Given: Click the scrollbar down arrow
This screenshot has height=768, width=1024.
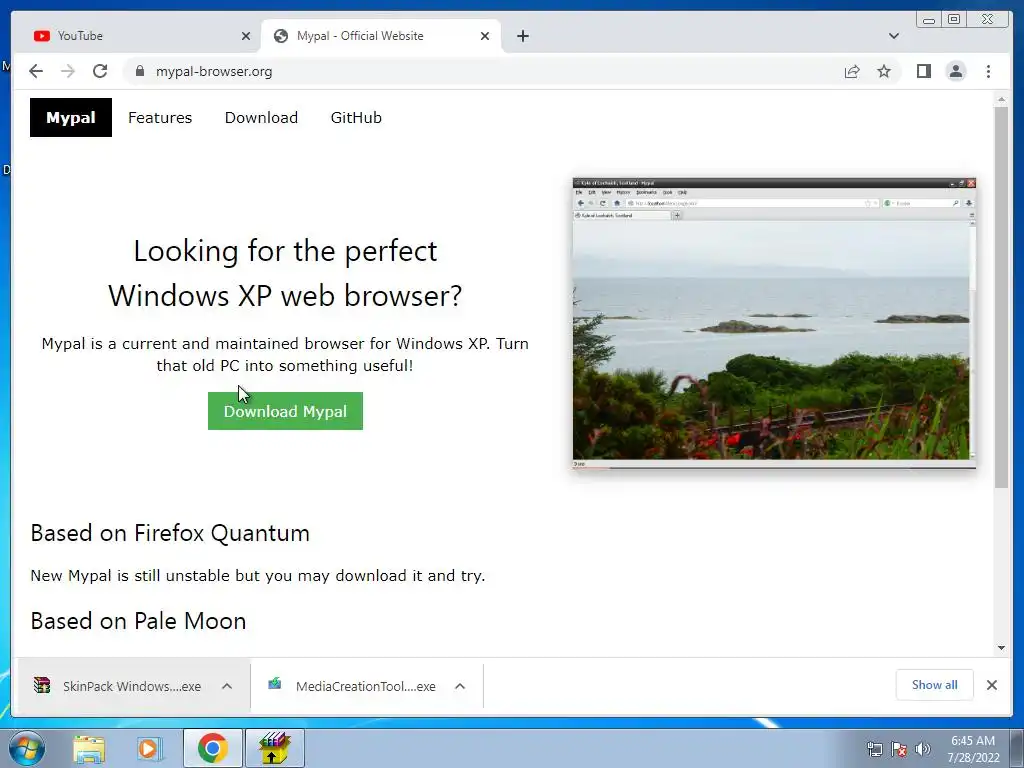Looking at the screenshot, I should [x=1001, y=648].
